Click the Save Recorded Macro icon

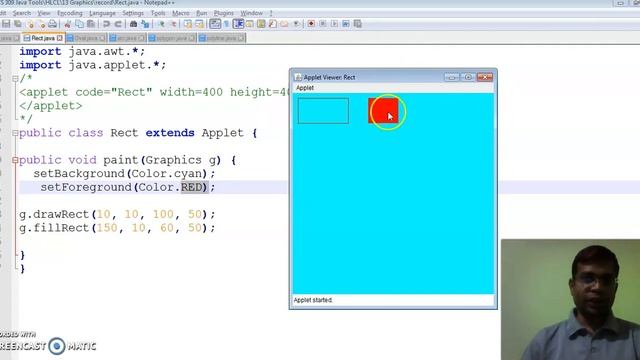[x=358, y=24]
